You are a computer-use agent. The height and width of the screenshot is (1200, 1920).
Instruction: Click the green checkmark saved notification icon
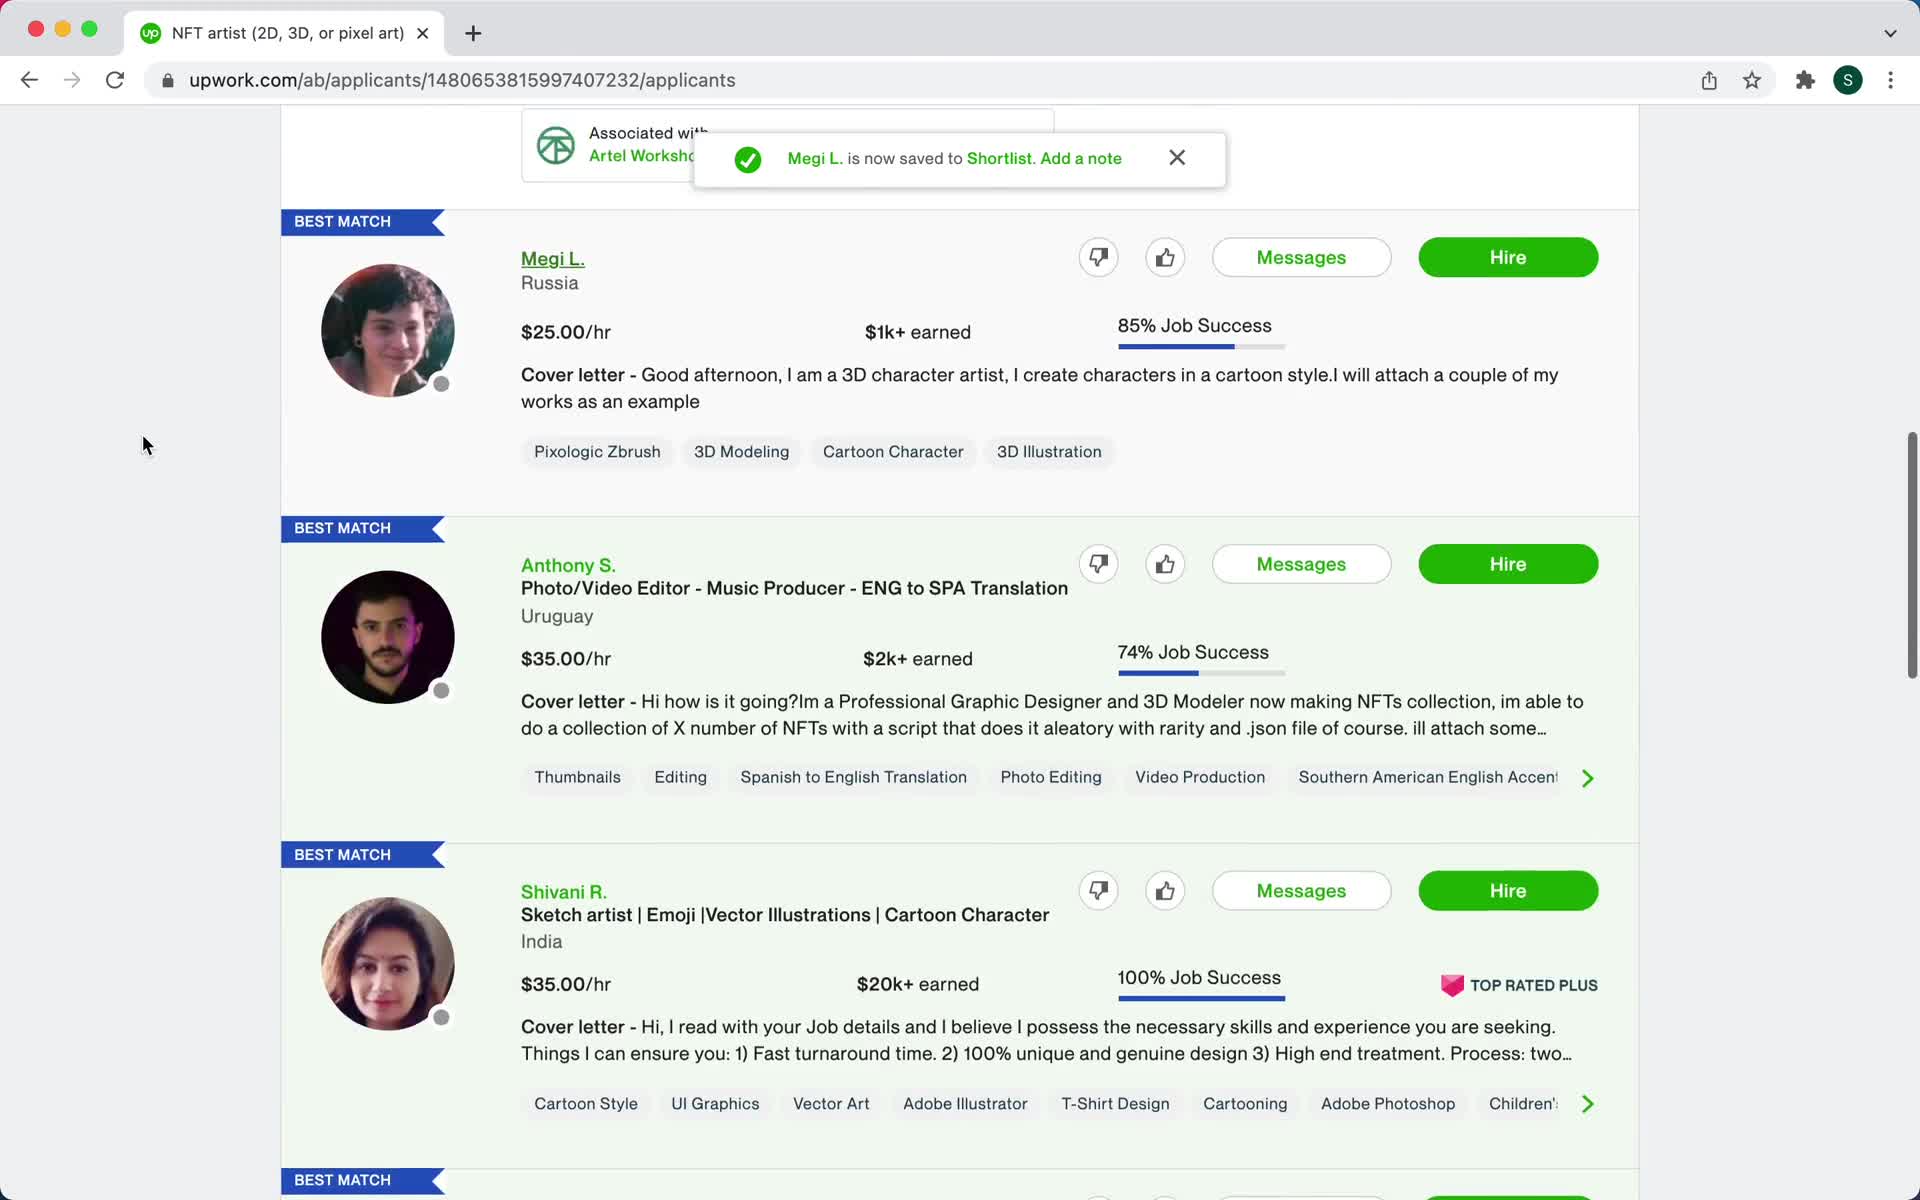pyautogui.click(x=748, y=156)
